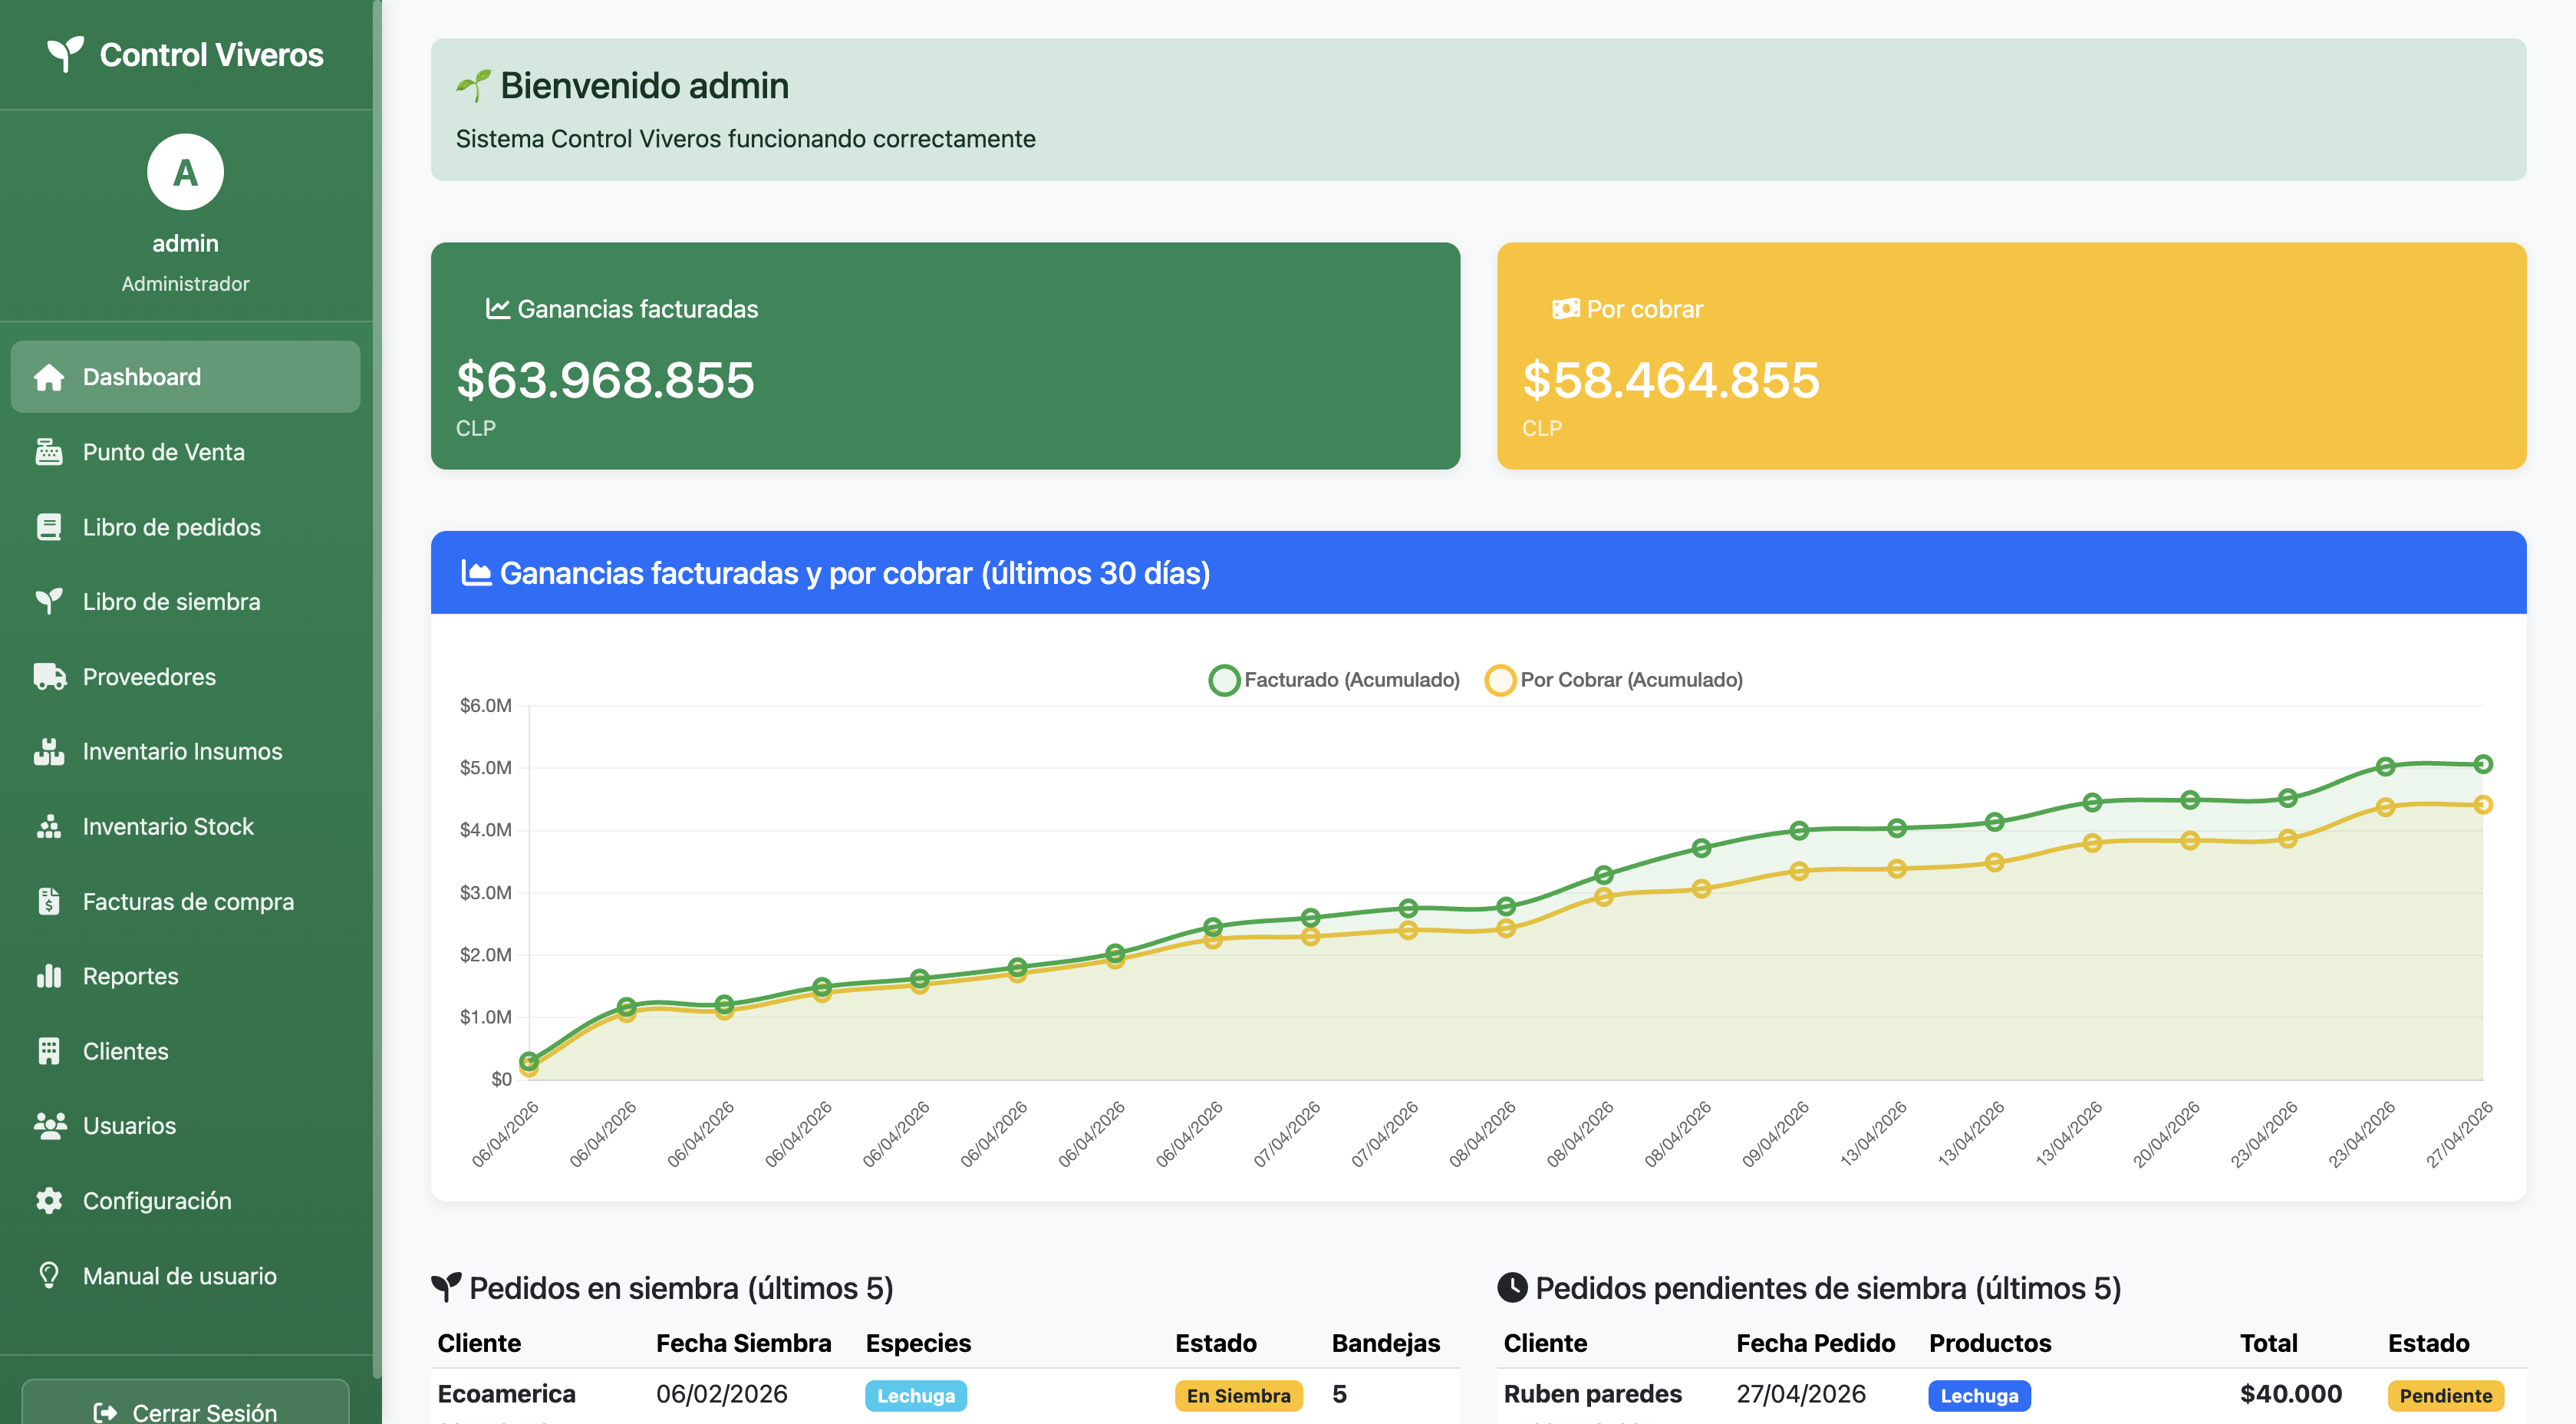The width and height of the screenshot is (2576, 1424).
Task: Click the Libro de pedidos book icon
Action: click(49, 527)
